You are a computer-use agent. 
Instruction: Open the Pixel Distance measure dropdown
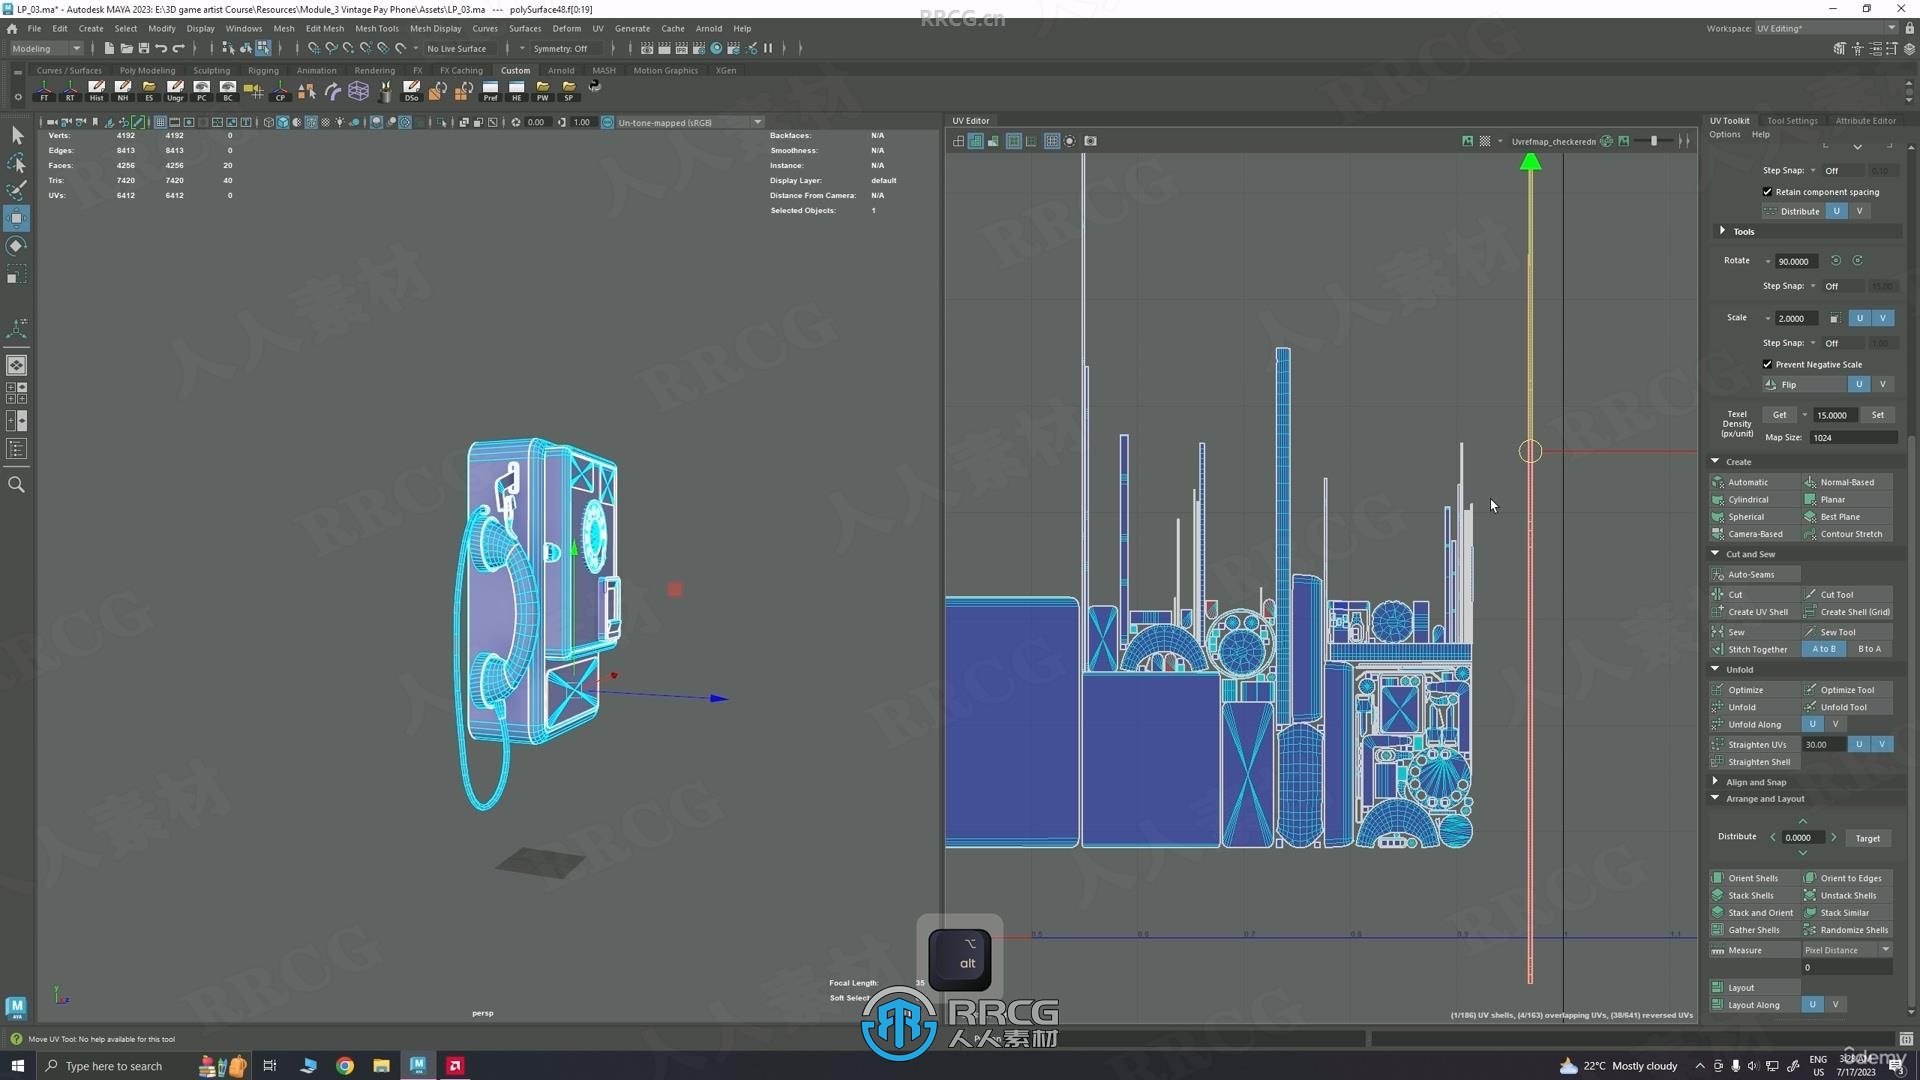[1847, 950]
